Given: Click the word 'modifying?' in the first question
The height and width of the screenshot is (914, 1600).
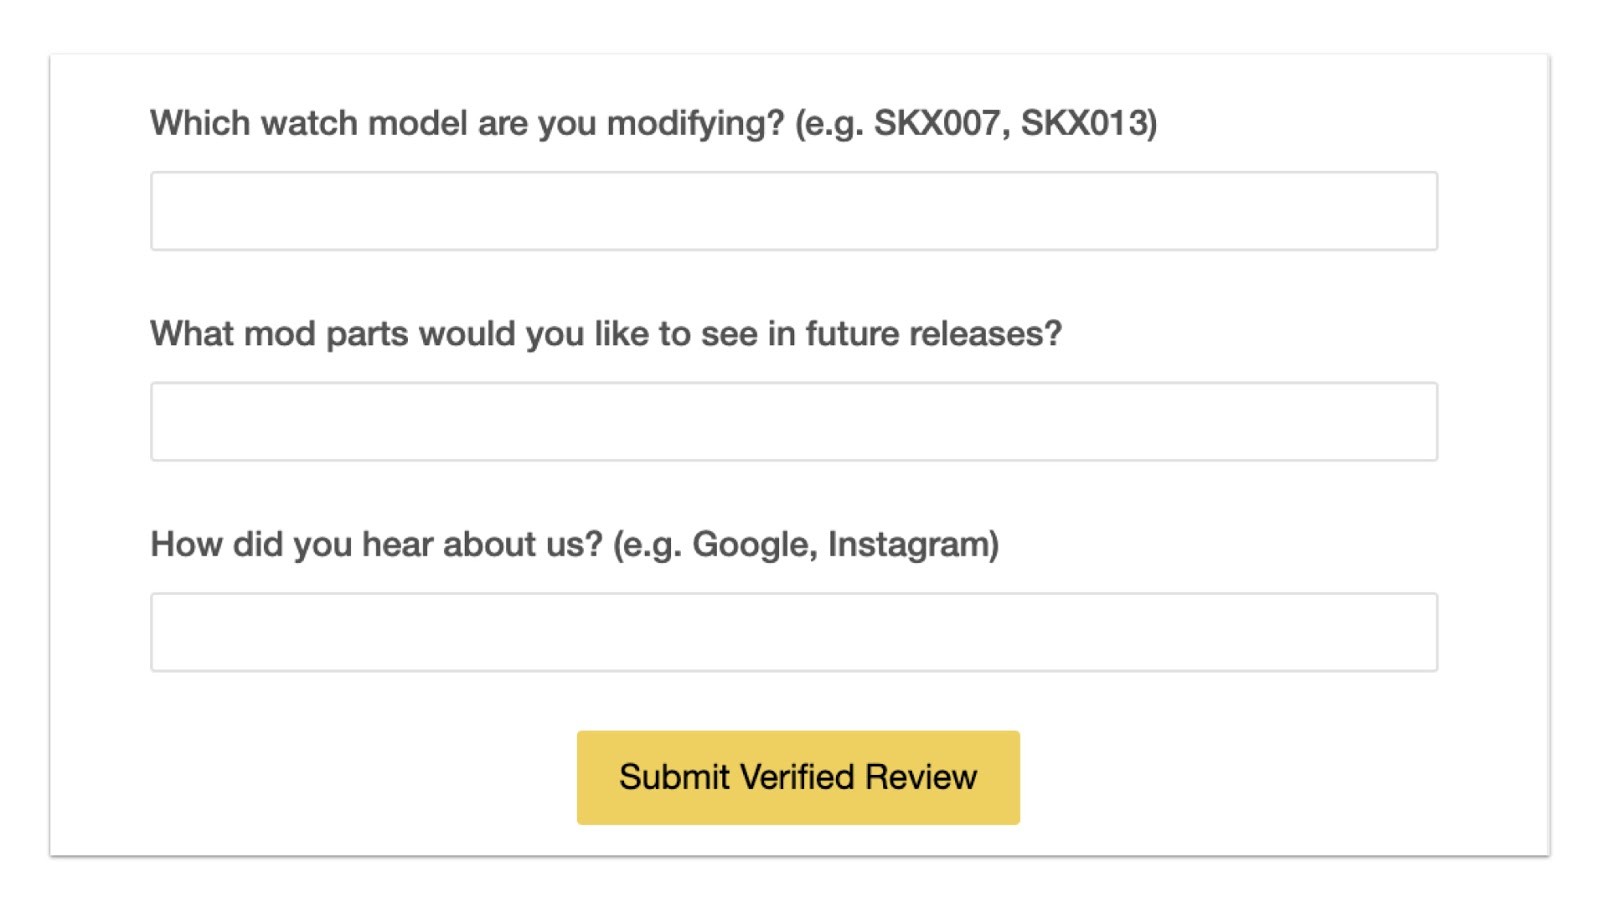Looking at the screenshot, I should pos(695,123).
